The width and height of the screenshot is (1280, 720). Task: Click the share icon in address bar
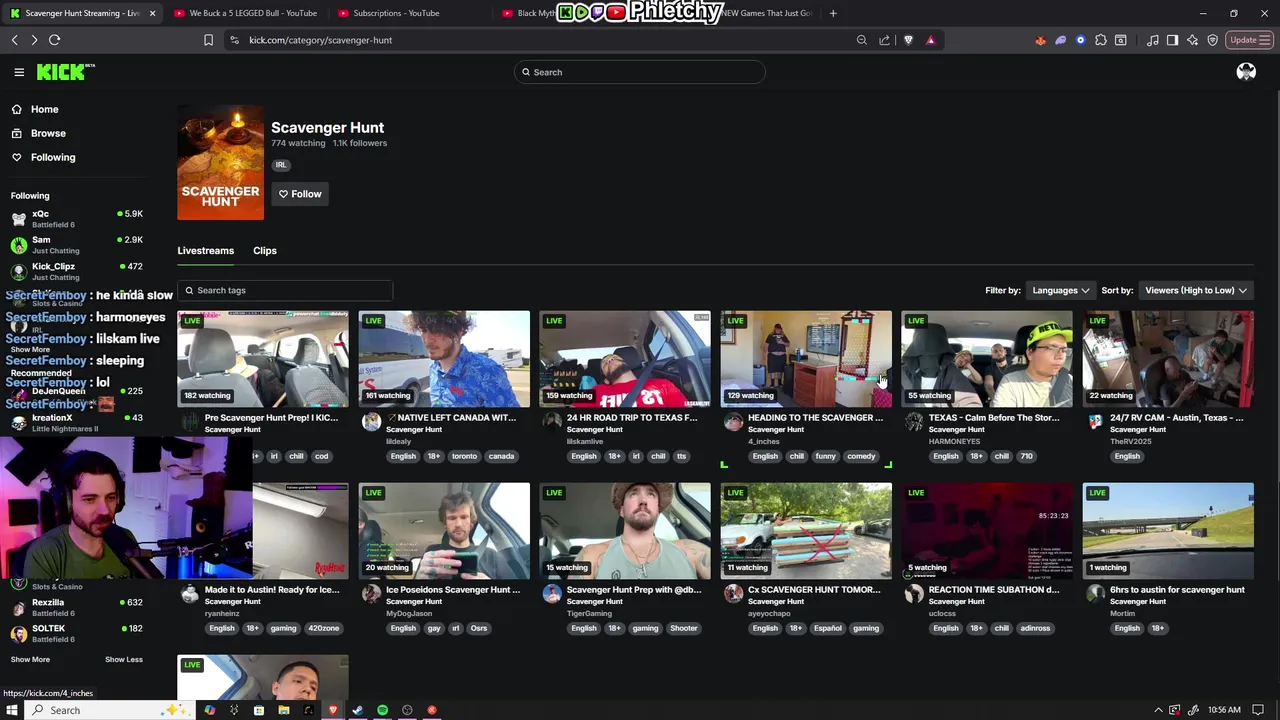point(885,40)
